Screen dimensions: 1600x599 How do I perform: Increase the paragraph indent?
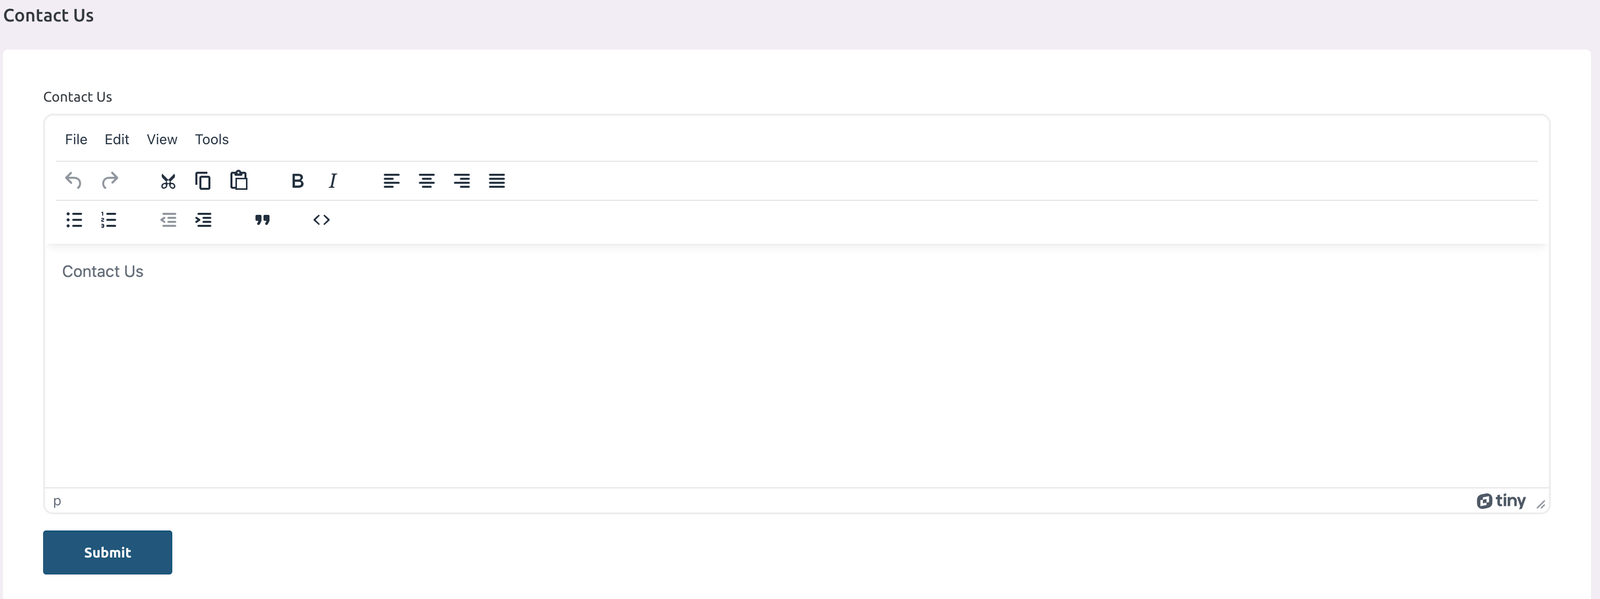click(x=204, y=220)
